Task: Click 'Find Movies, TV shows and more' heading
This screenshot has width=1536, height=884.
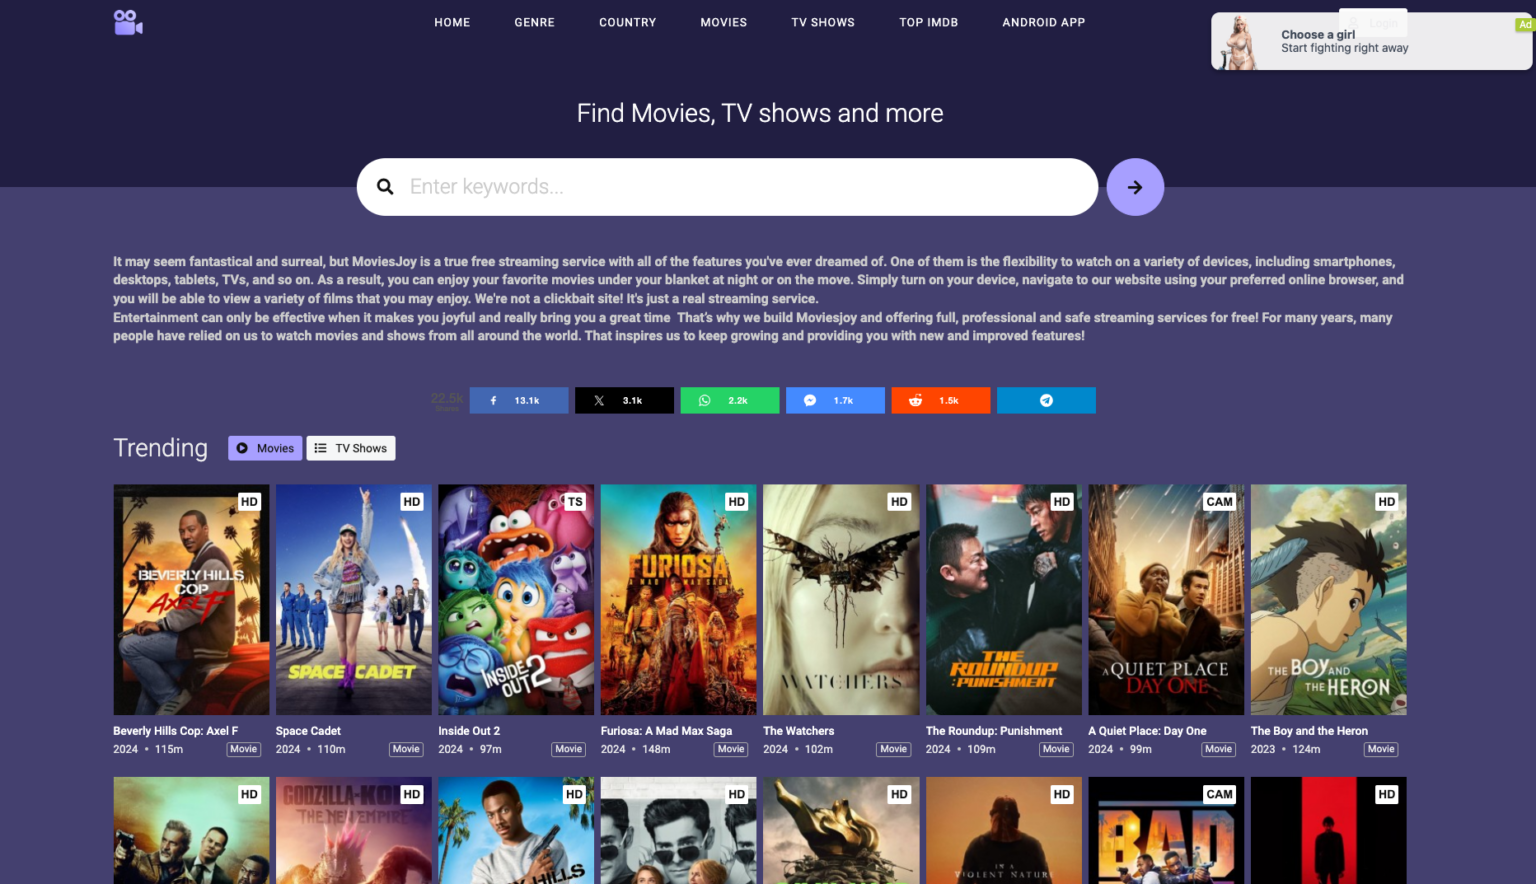Action: [x=760, y=113]
